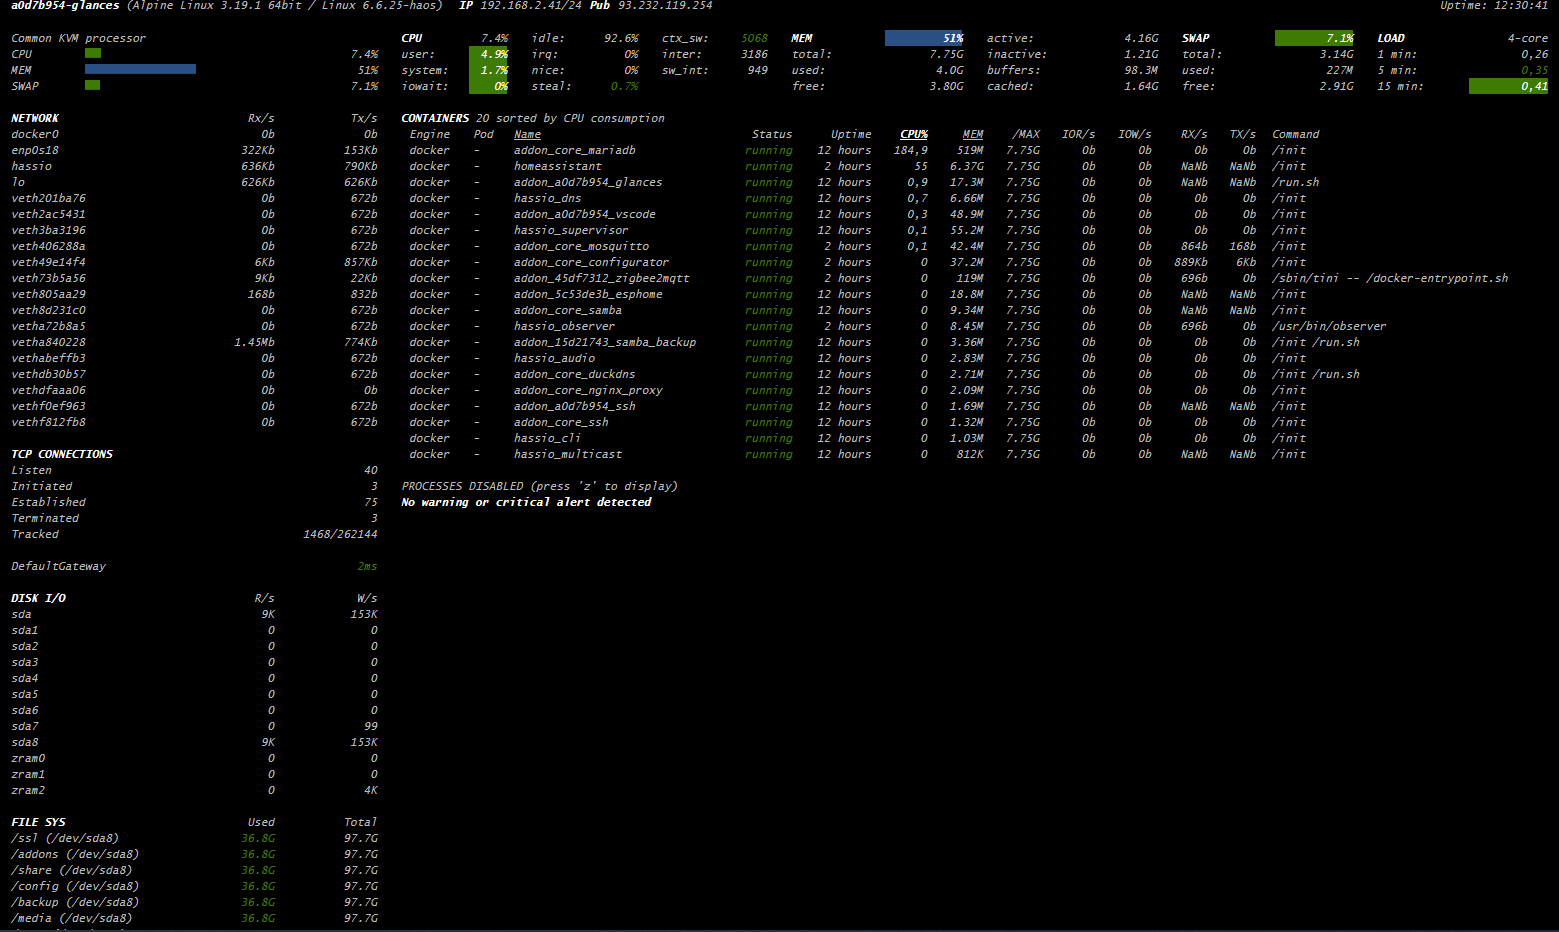Select the addon_45df7312_zigbee2mqtt container name
This screenshot has width=1559, height=932.
pos(602,278)
